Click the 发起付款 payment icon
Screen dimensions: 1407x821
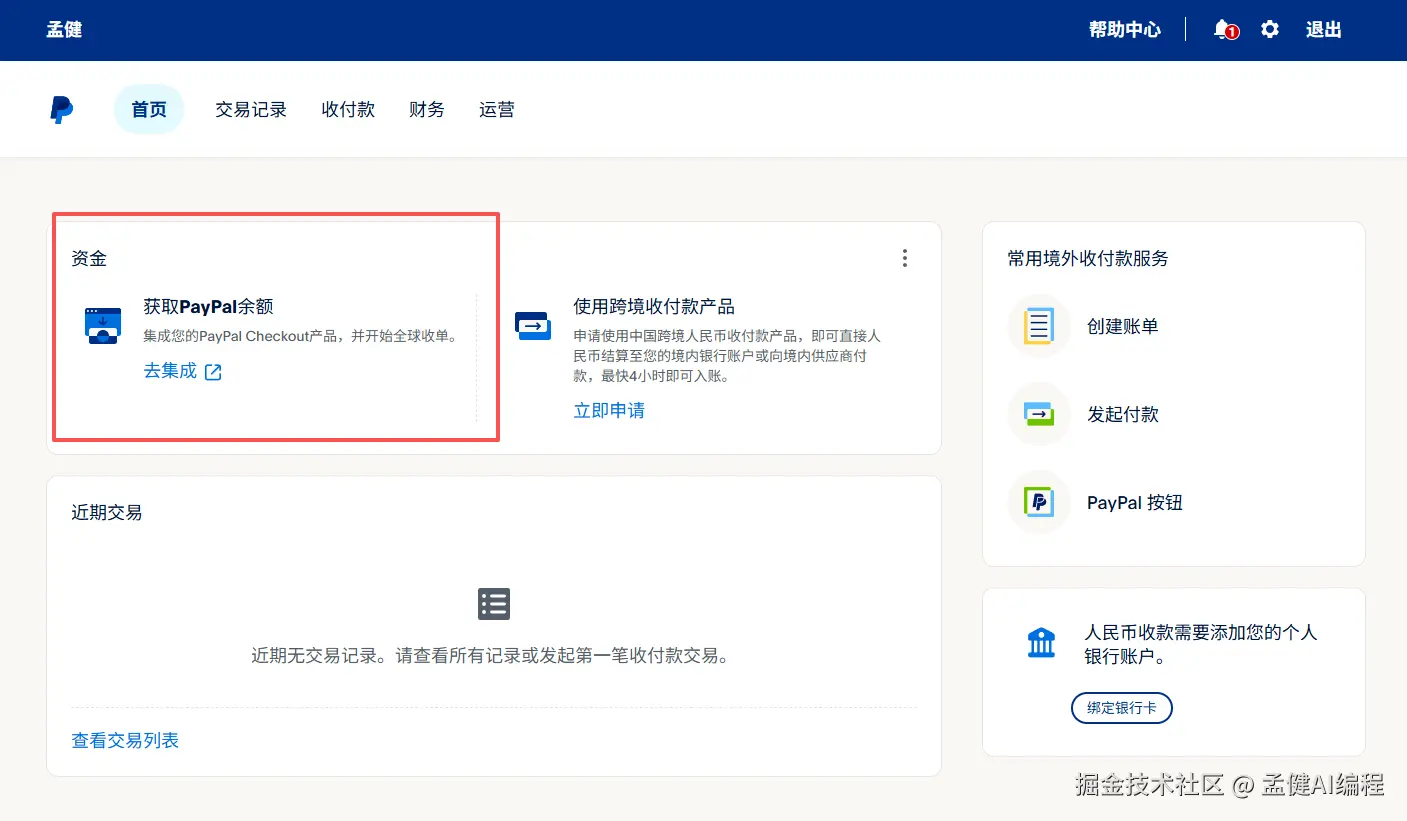[x=1039, y=414]
